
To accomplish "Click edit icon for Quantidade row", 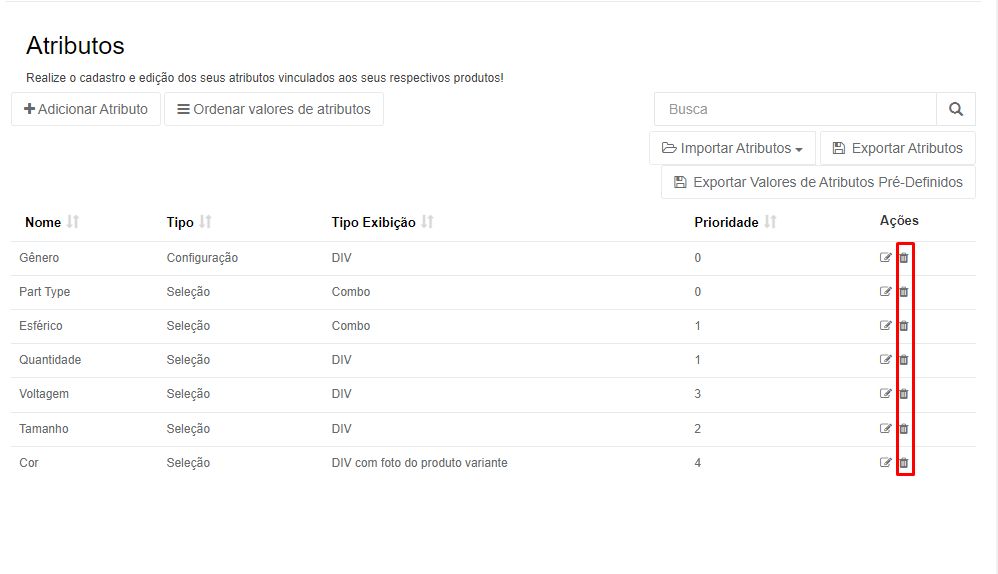I will [885, 360].
